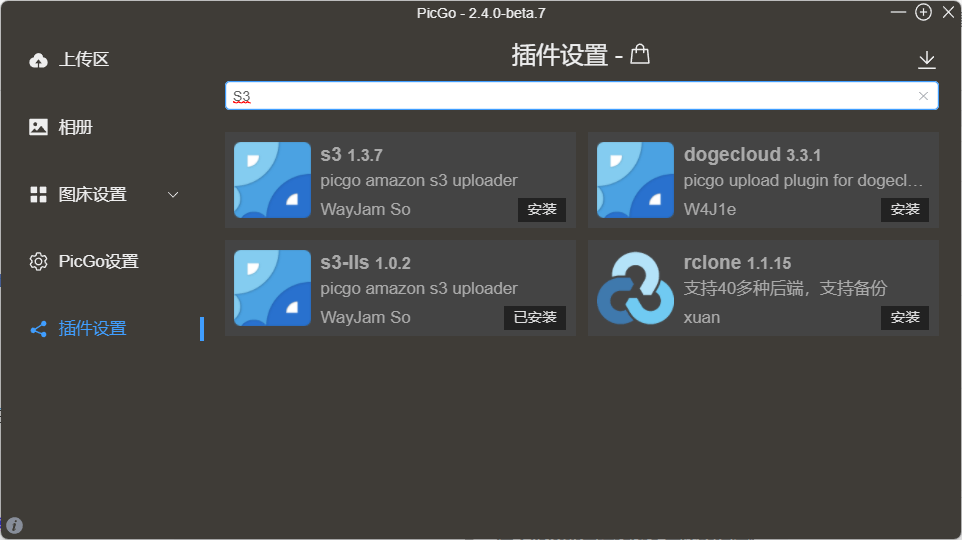The height and width of the screenshot is (540, 962).
Task: Click the dogecloud plugin logo
Action: [635, 180]
